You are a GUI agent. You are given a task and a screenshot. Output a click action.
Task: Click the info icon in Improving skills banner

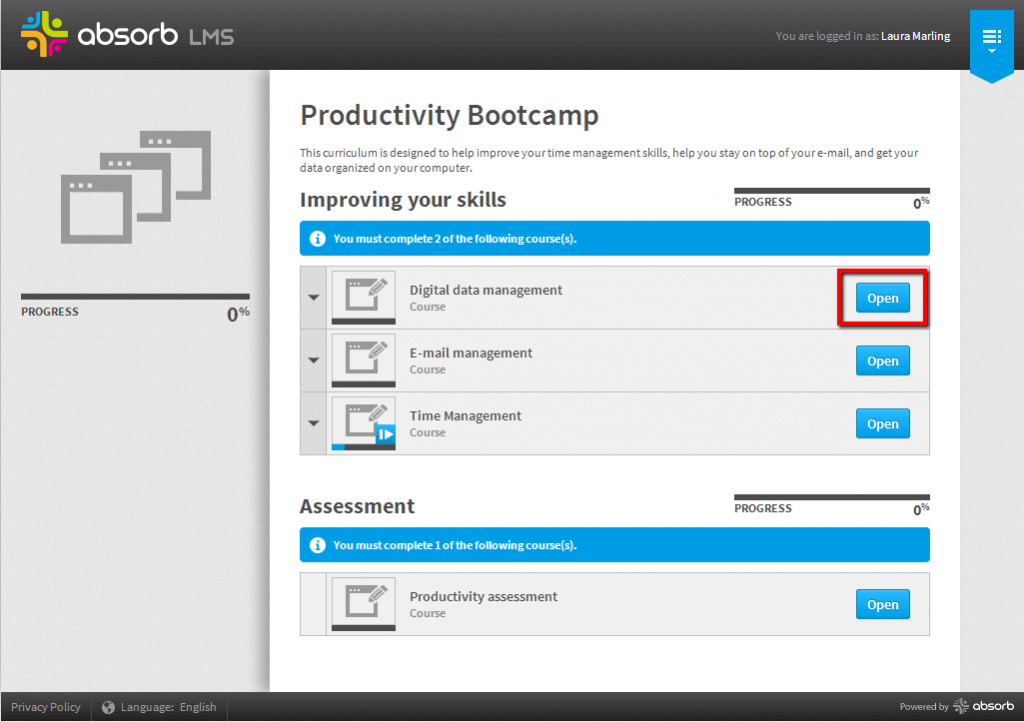(x=317, y=239)
